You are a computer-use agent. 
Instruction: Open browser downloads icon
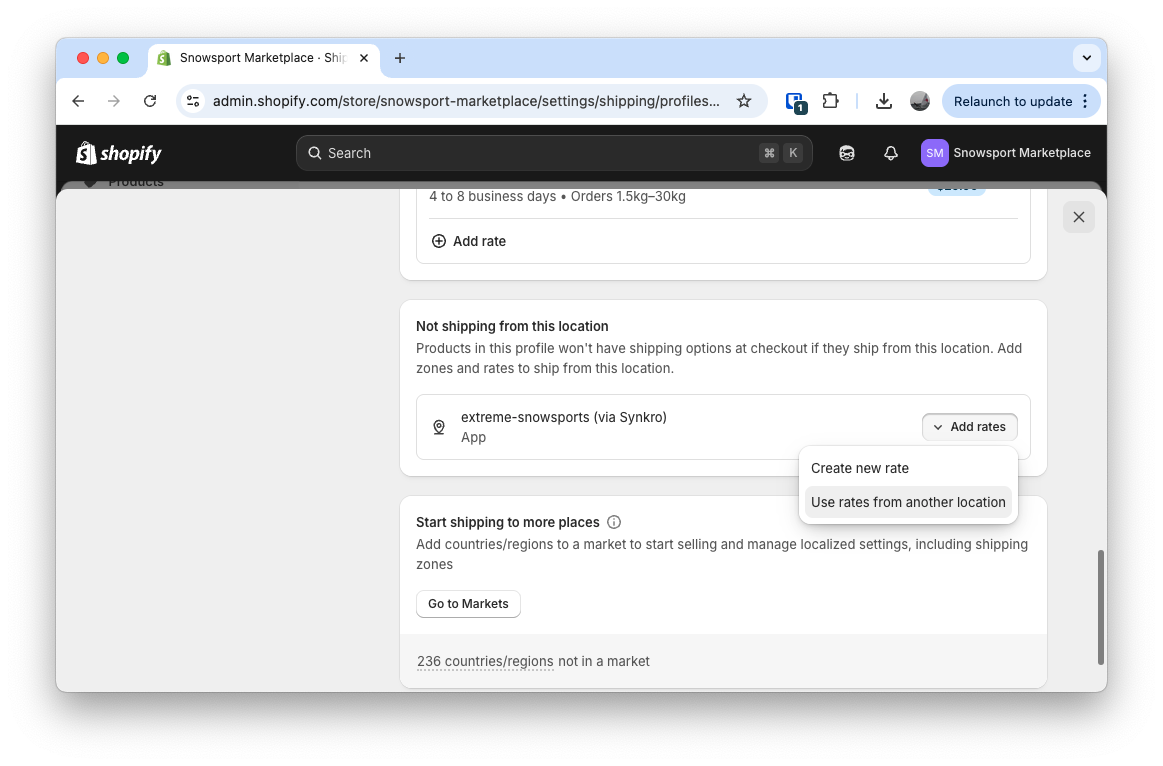pyautogui.click(x=883, y=101)
